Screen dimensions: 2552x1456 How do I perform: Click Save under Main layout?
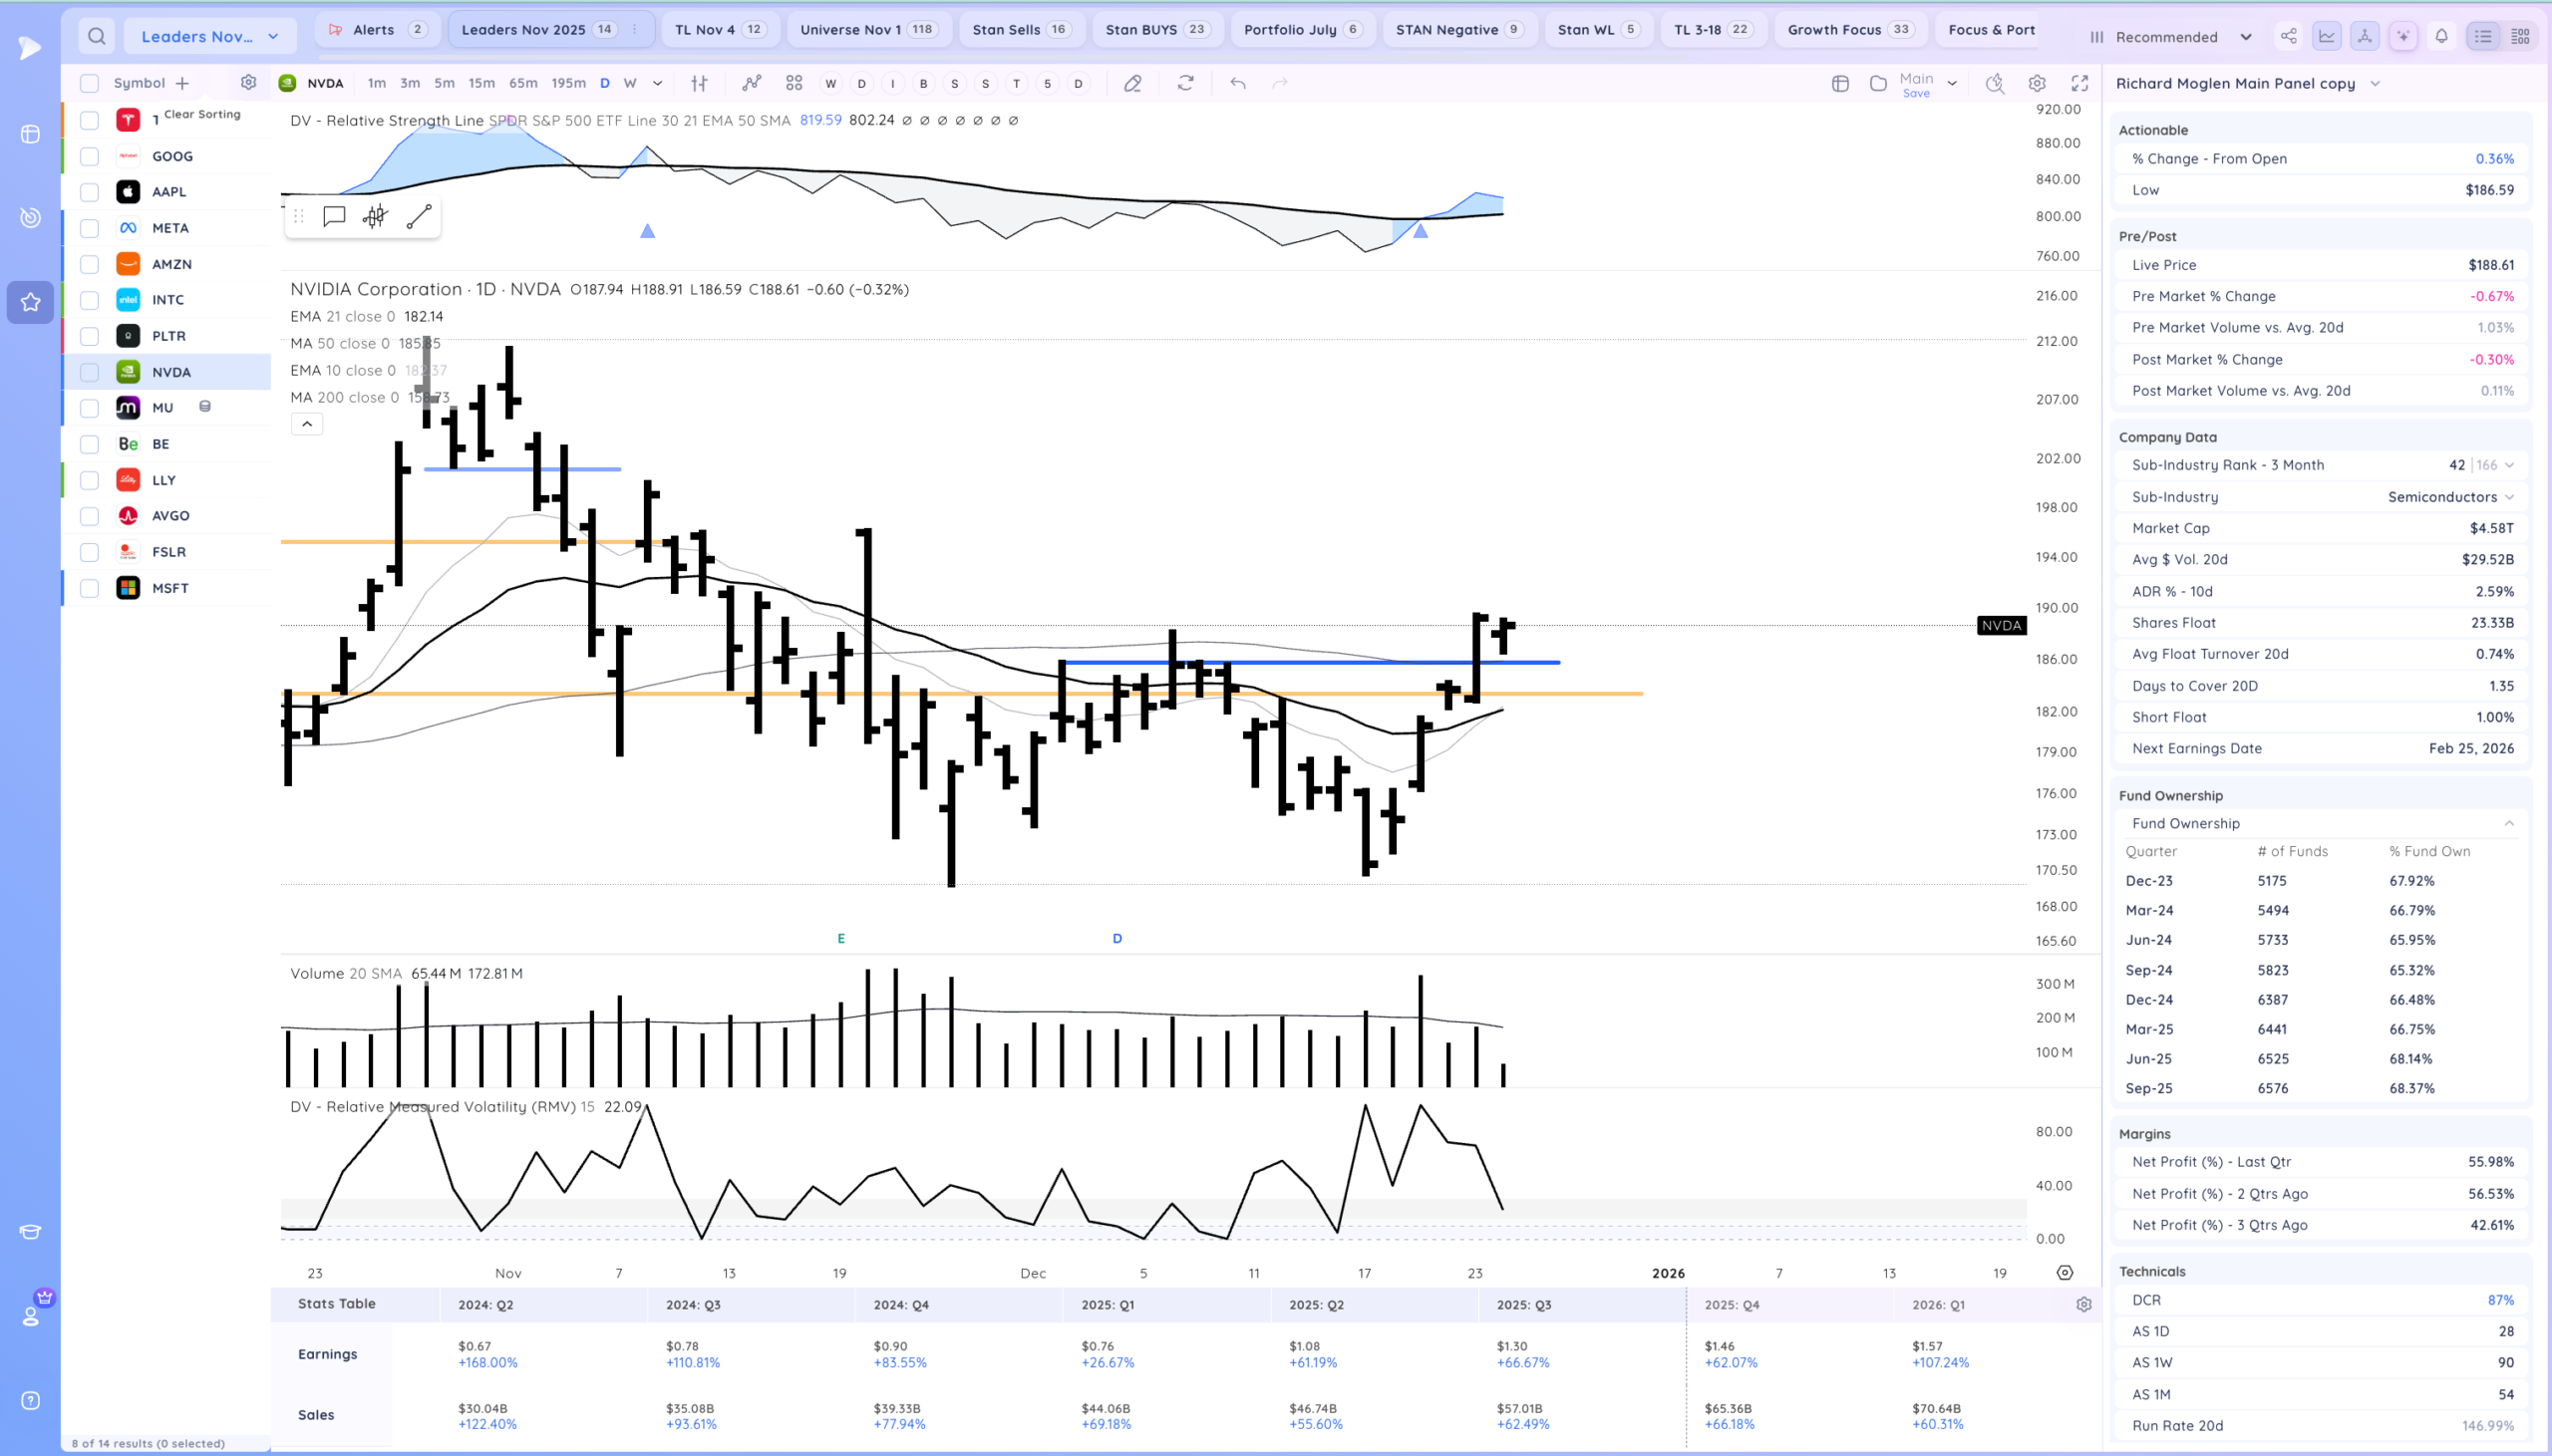coord(1916,93)
